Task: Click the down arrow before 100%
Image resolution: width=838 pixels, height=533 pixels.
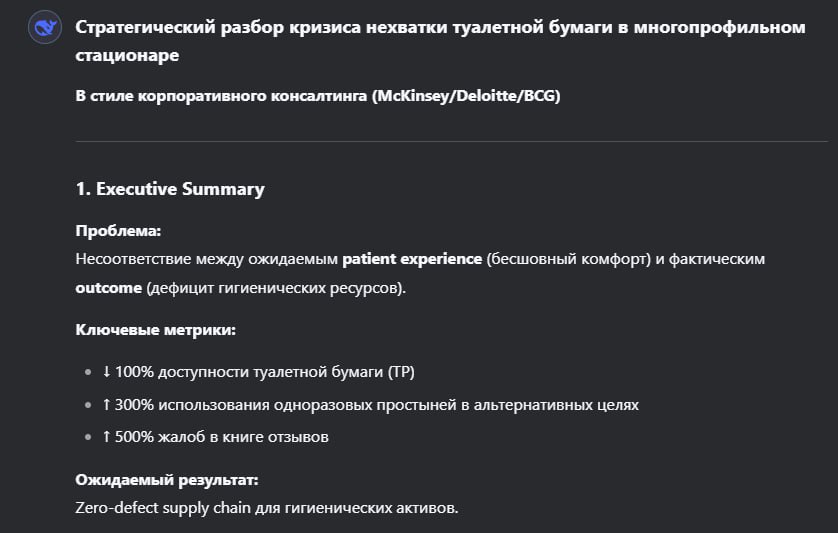Action: [x=106, y=372]
